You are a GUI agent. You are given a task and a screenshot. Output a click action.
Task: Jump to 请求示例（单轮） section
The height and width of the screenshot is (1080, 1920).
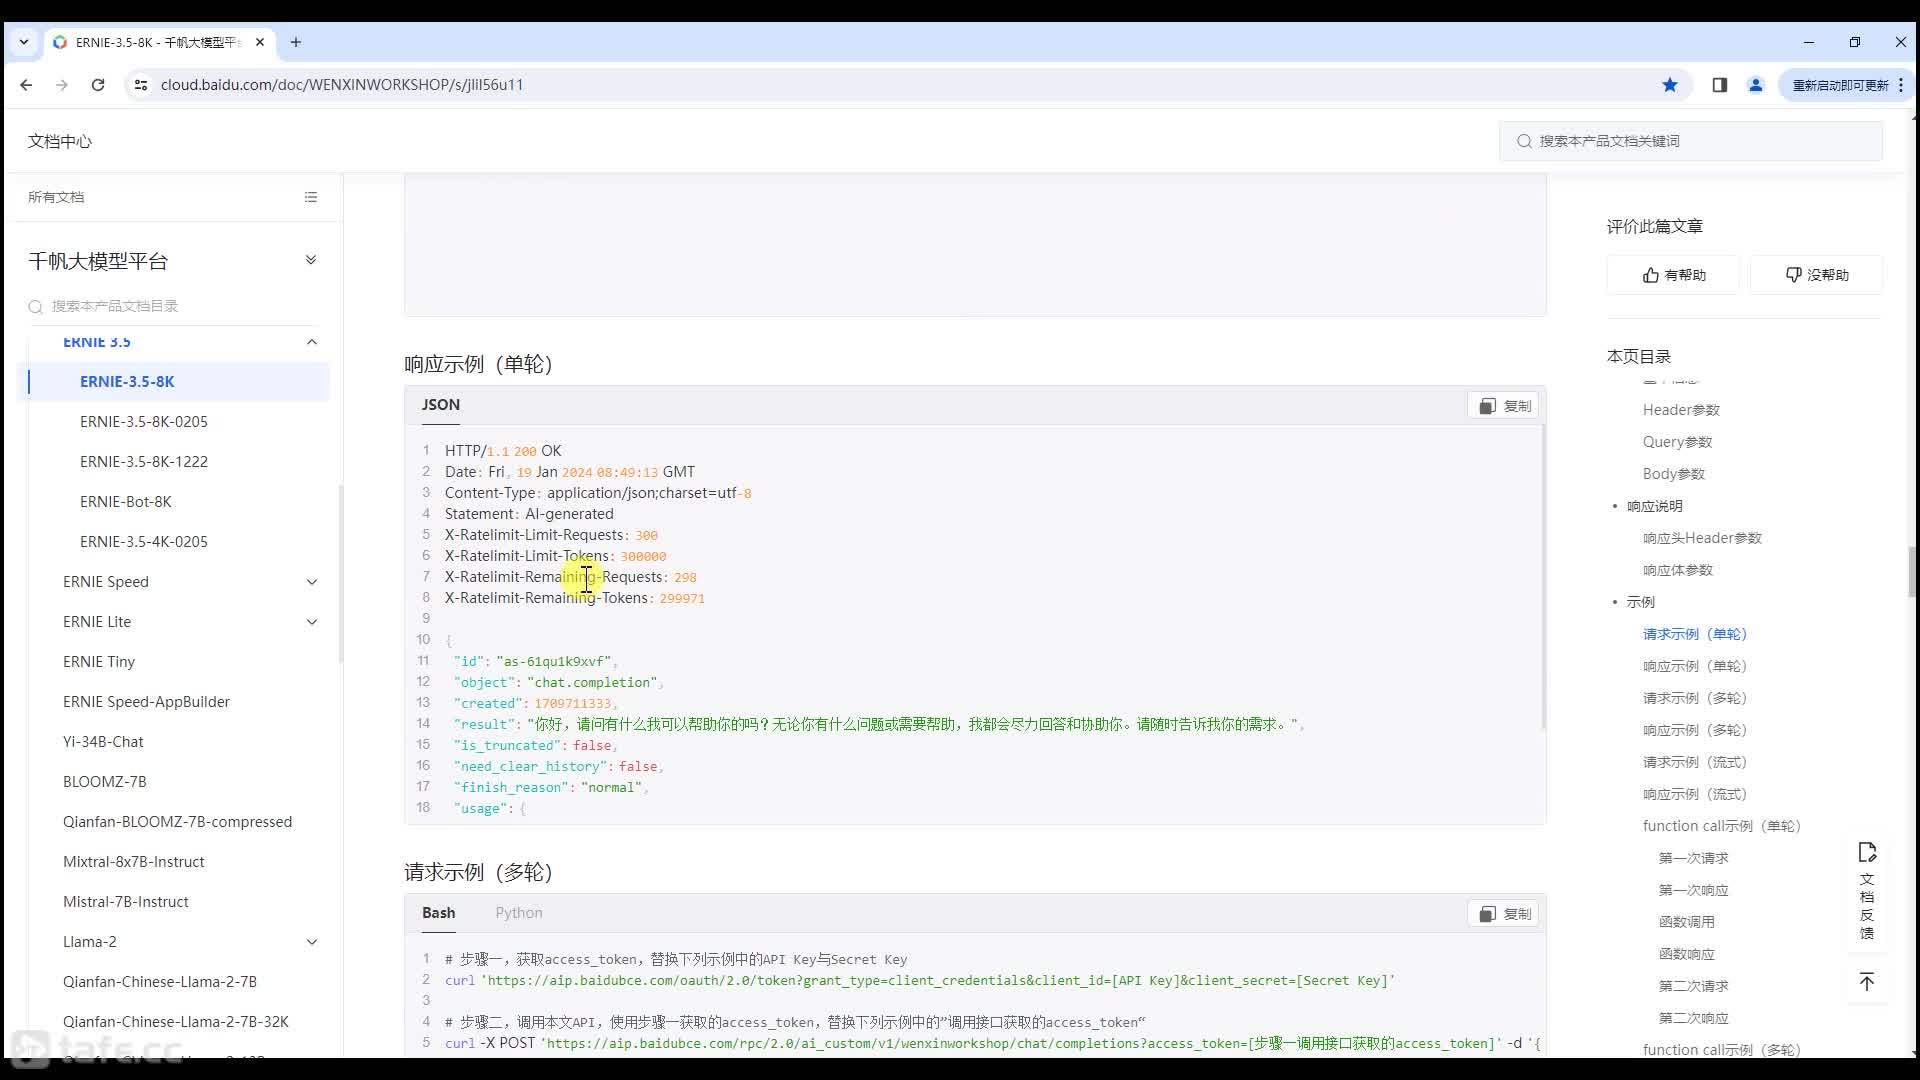tap(1694, 634)
